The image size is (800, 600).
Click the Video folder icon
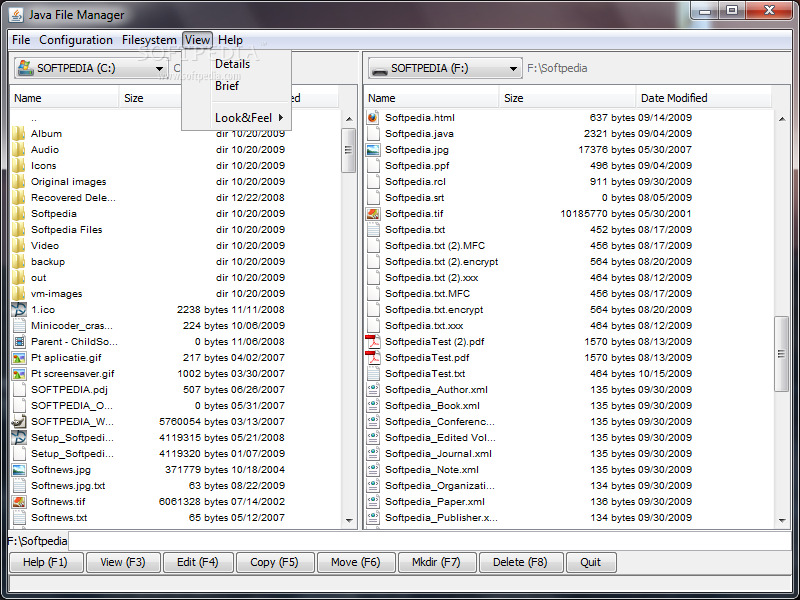click(18, 246)
